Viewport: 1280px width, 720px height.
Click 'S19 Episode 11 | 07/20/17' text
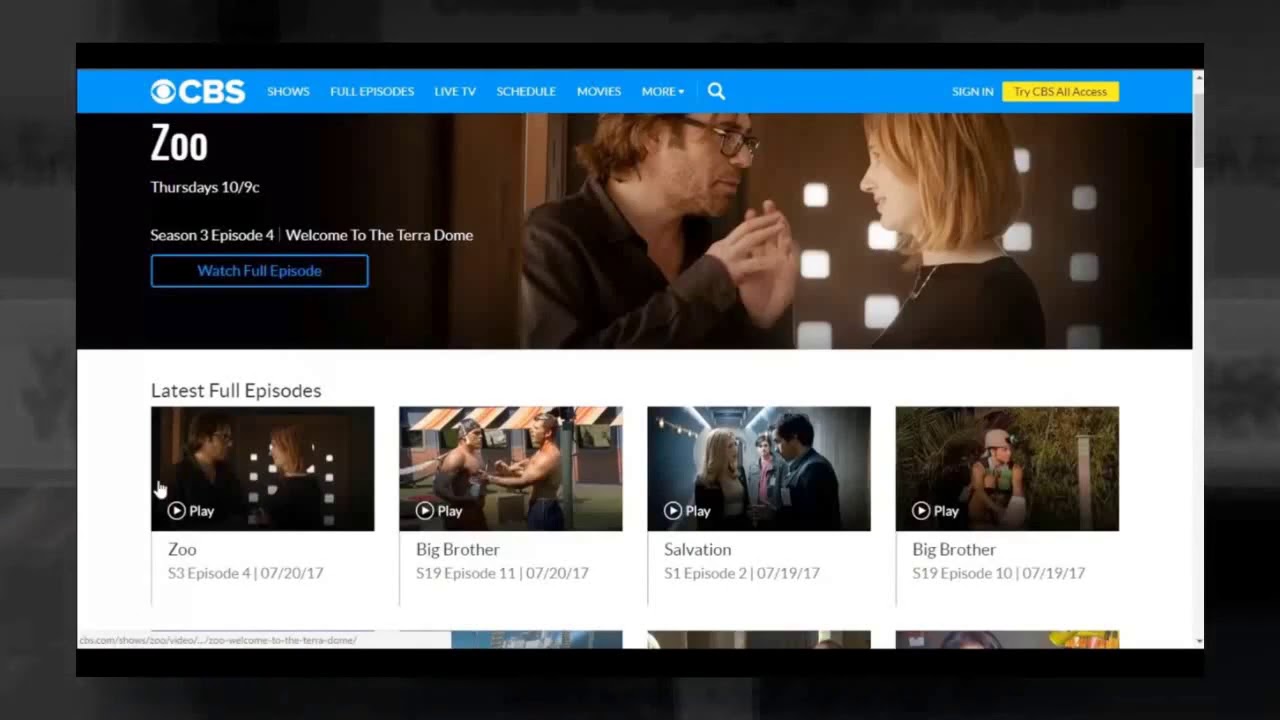502,573
